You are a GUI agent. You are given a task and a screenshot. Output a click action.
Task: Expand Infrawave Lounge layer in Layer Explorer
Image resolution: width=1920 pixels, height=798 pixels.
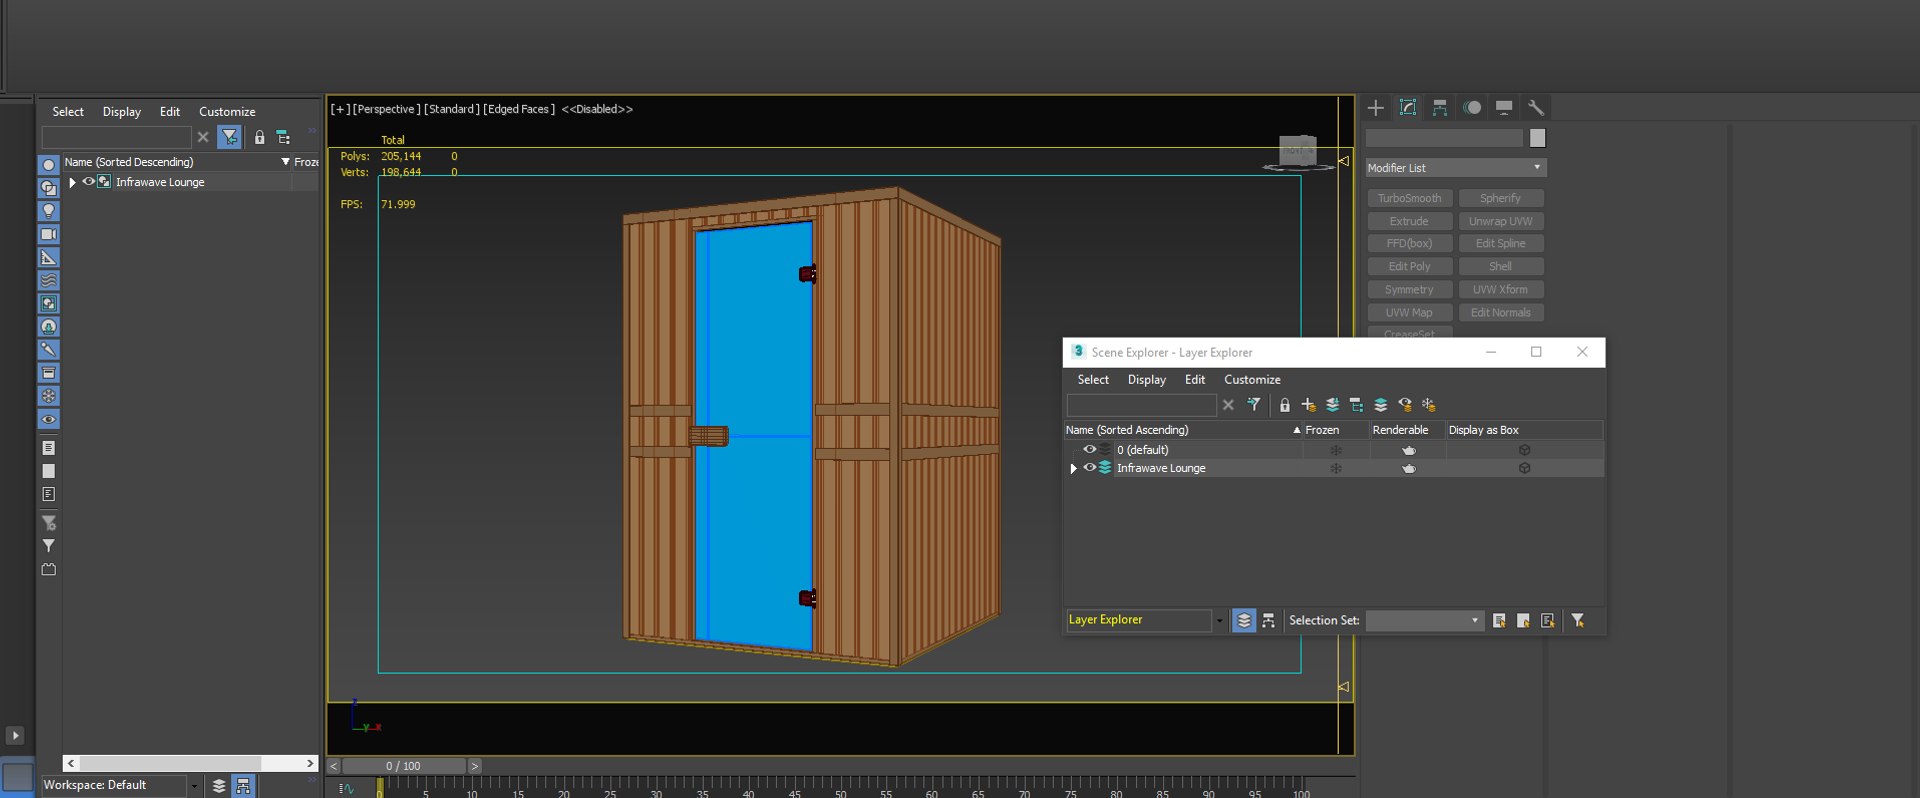point(1074,468)
